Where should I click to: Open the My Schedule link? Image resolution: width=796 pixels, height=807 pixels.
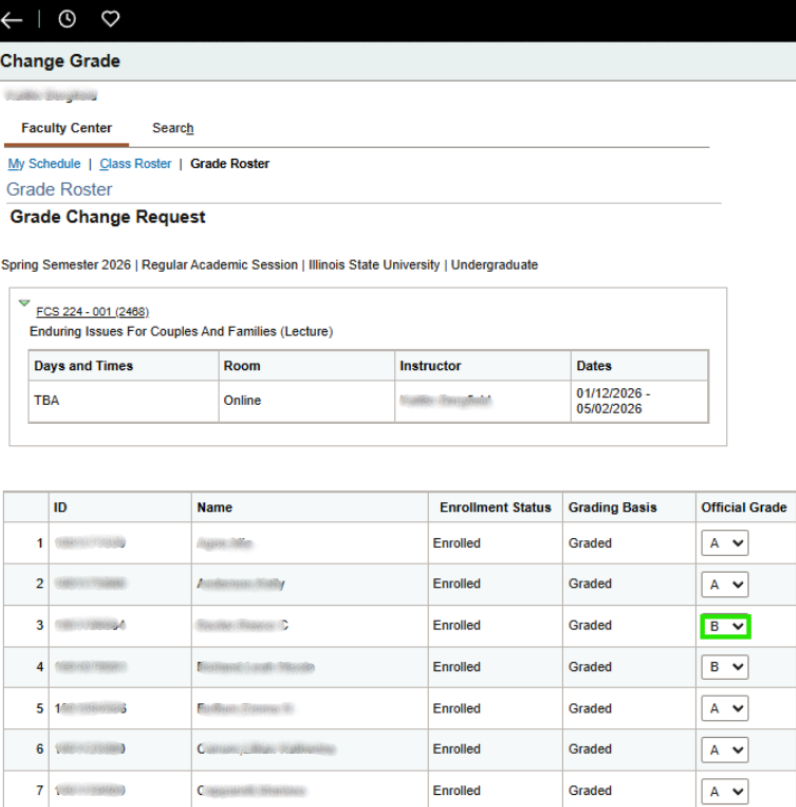[x=44, y=164]
